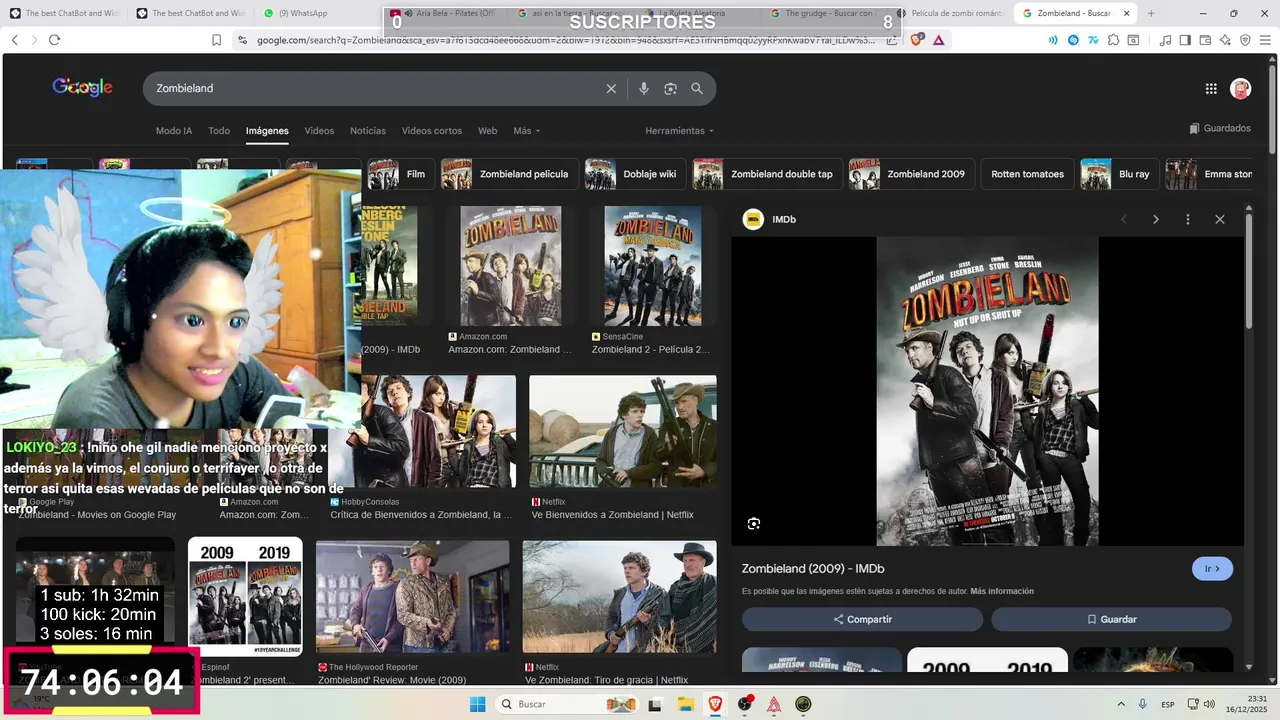Open the Leo AI sparkle icon
This screenshot has height=720, width=1280.
[1225, 40]
